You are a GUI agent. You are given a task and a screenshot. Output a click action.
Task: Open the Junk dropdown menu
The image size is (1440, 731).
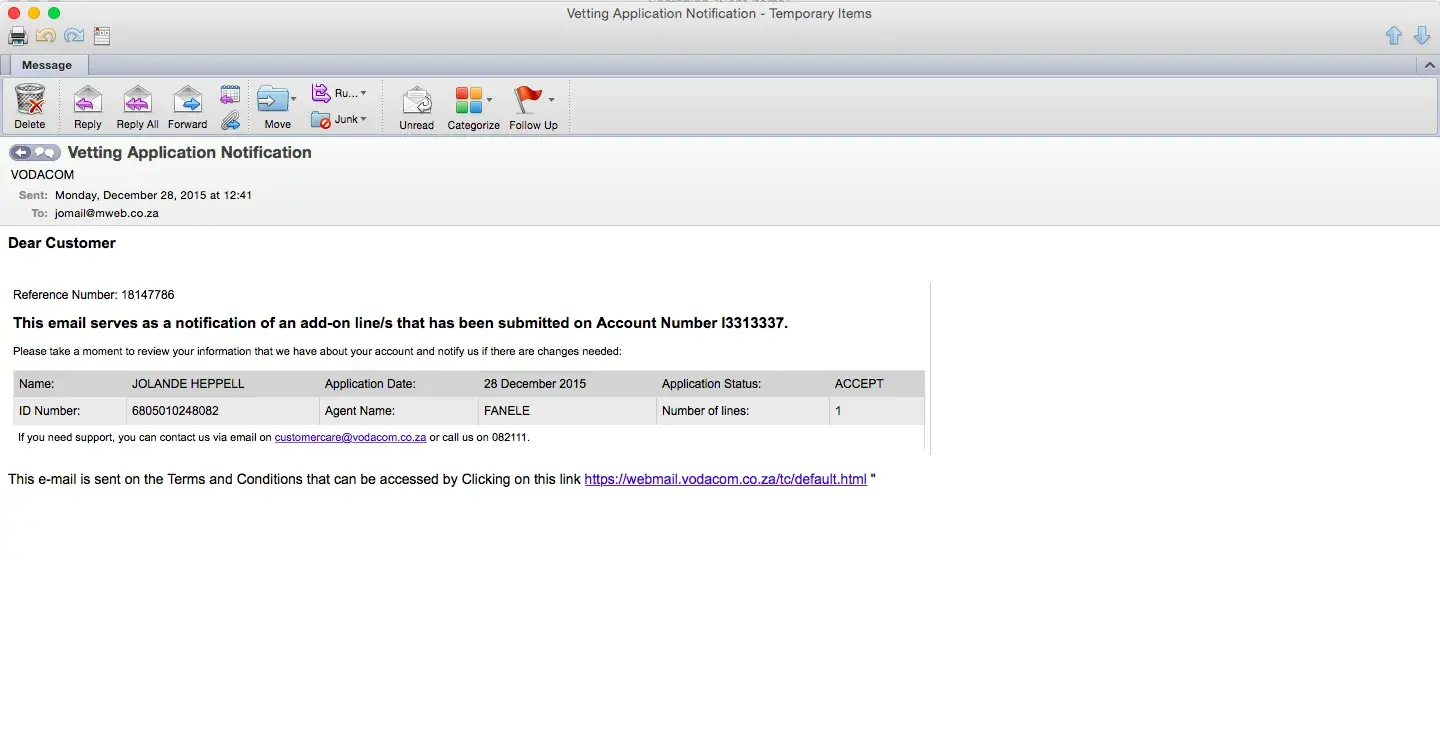click(x=362, y=119)
